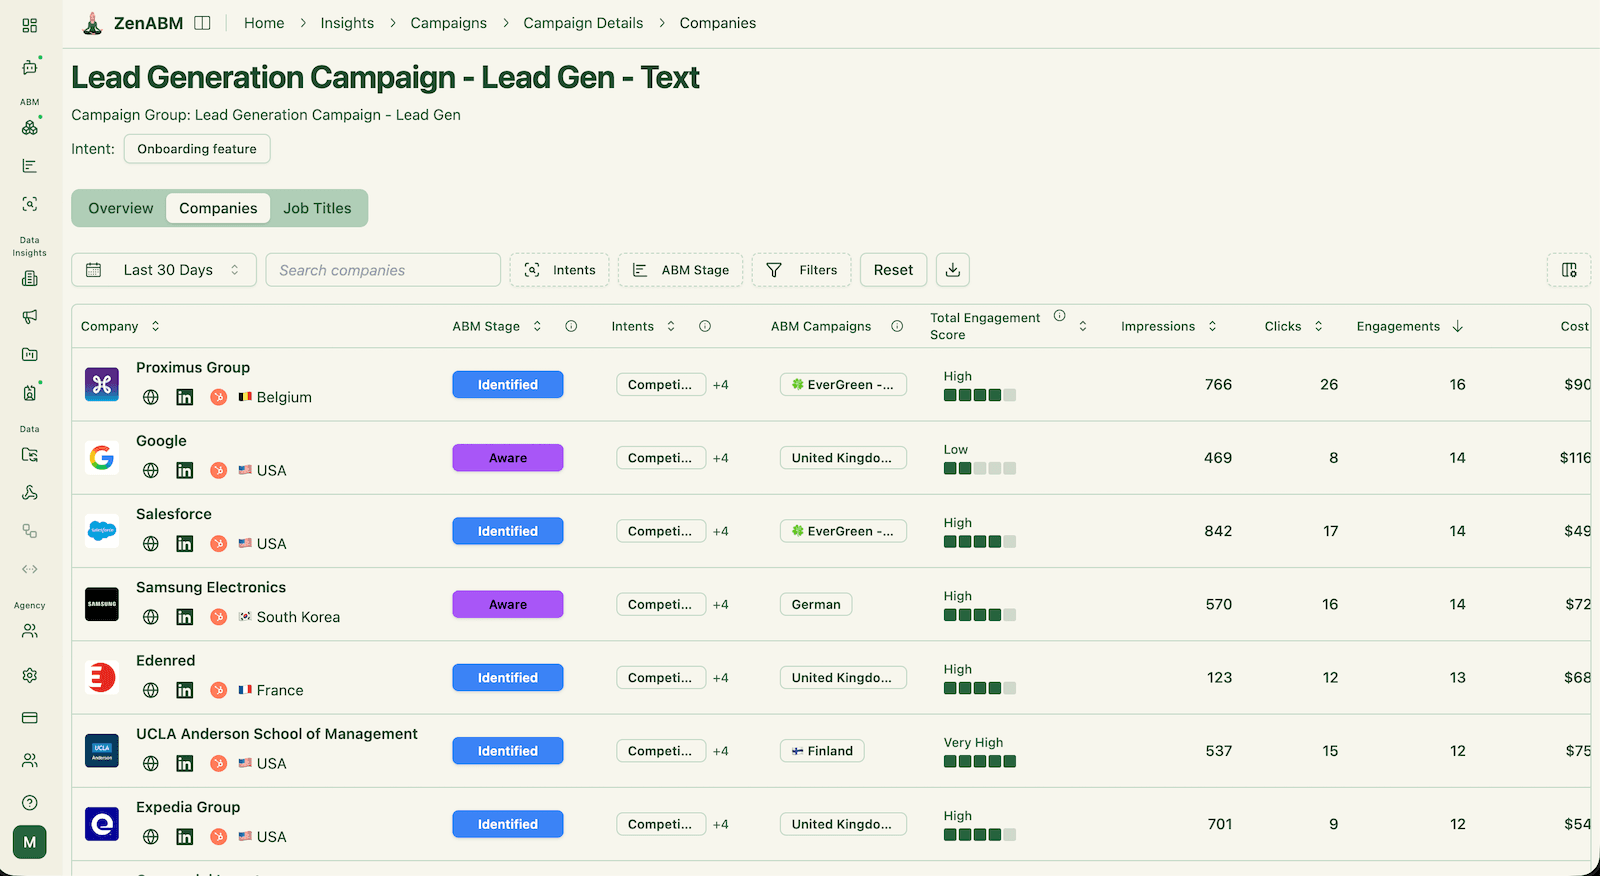
Task: Open Proximus Group LinkedIn icon
Action: pyautogui.click(x=185, y=397)
